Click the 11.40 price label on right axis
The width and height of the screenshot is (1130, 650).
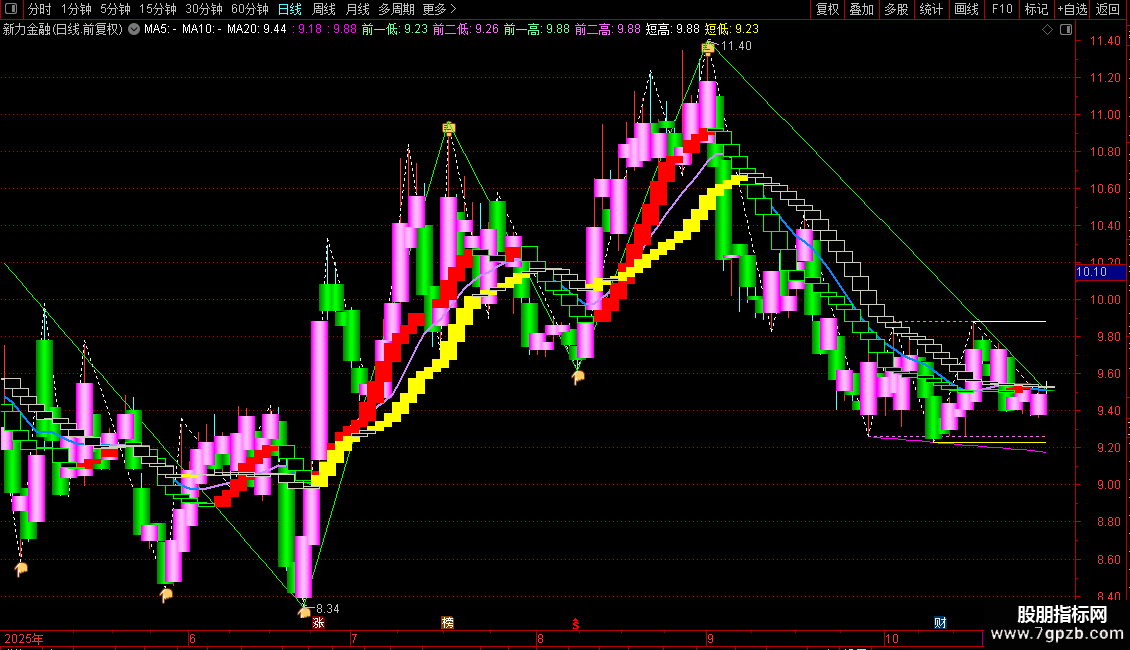pos(1105,41)
